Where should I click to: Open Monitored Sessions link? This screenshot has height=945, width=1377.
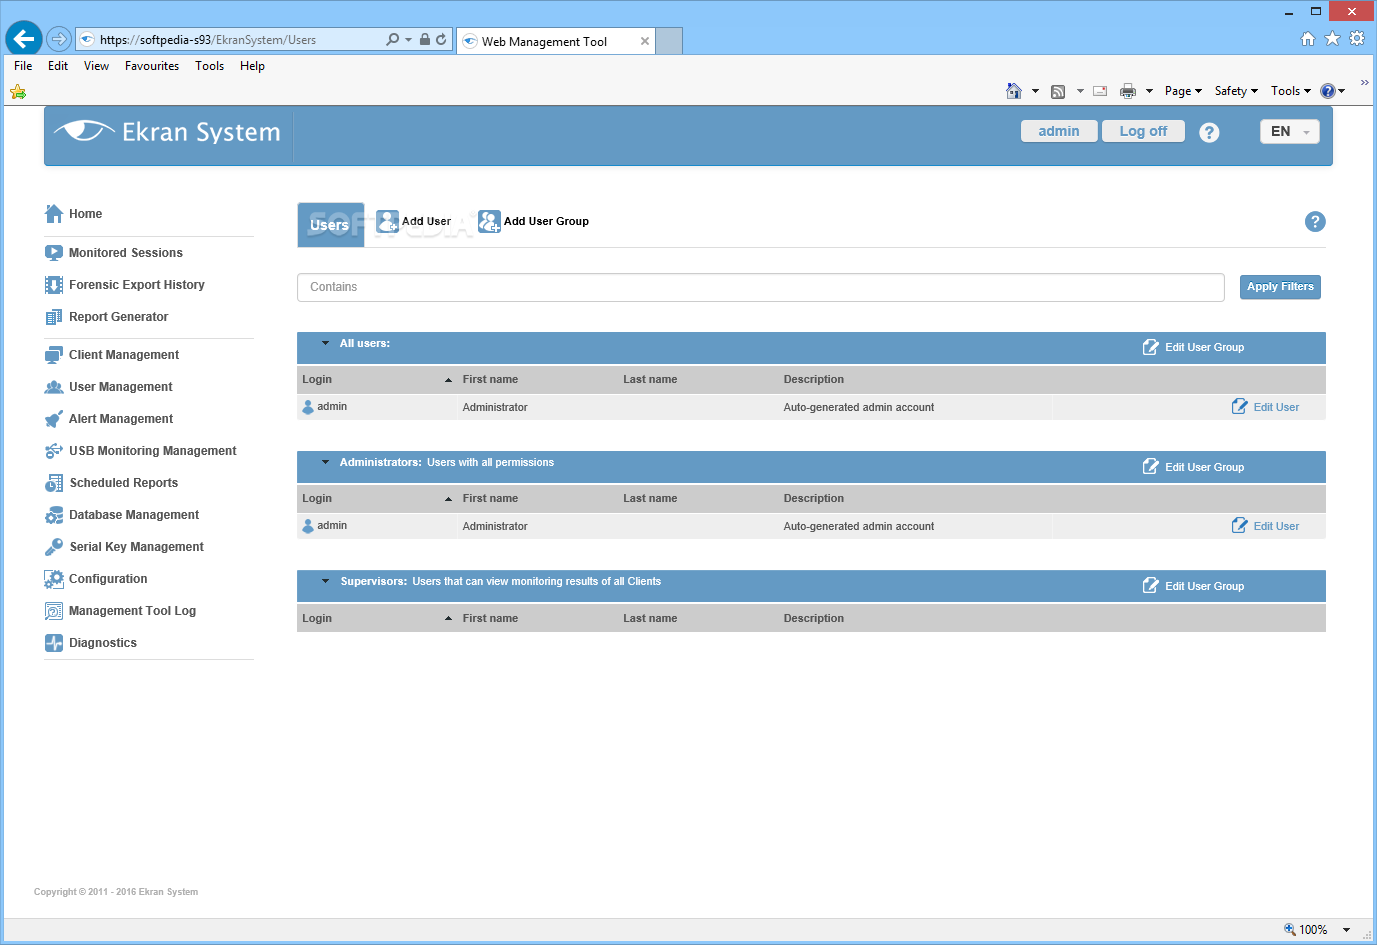[126, 253]
